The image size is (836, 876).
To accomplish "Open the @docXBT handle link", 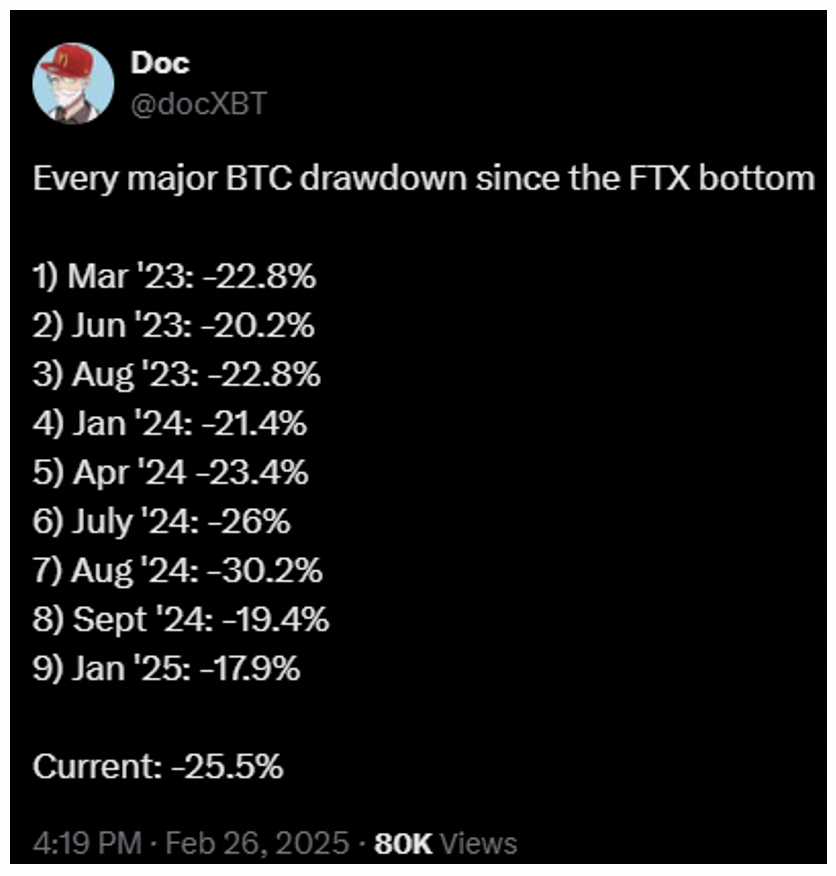I will coord(199,104).
